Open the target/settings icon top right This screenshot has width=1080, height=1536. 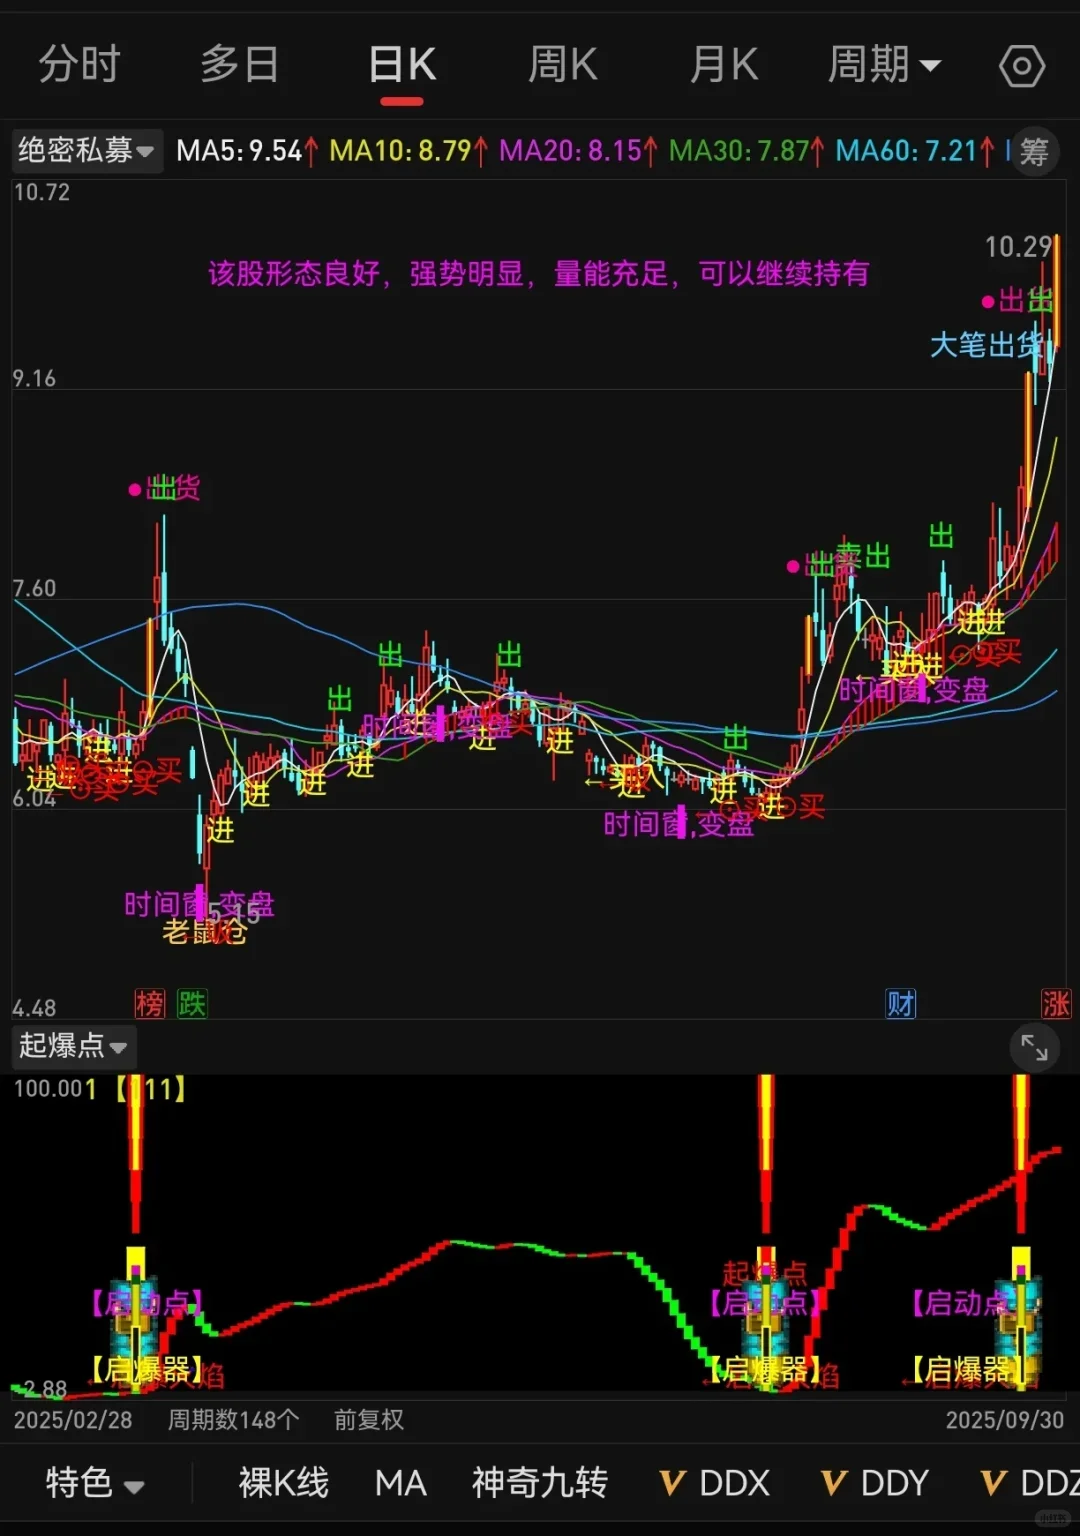1022,65
